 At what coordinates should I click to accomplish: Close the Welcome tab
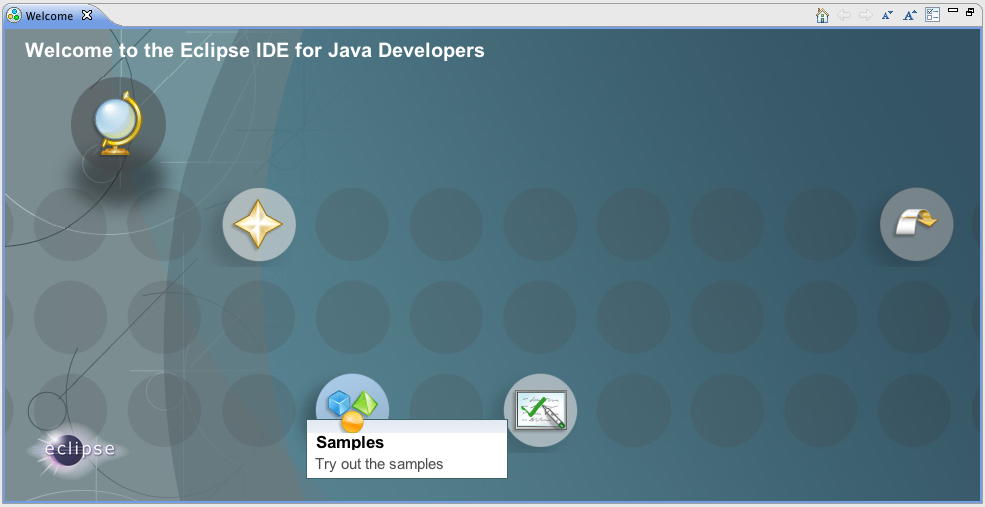[87, 15]
